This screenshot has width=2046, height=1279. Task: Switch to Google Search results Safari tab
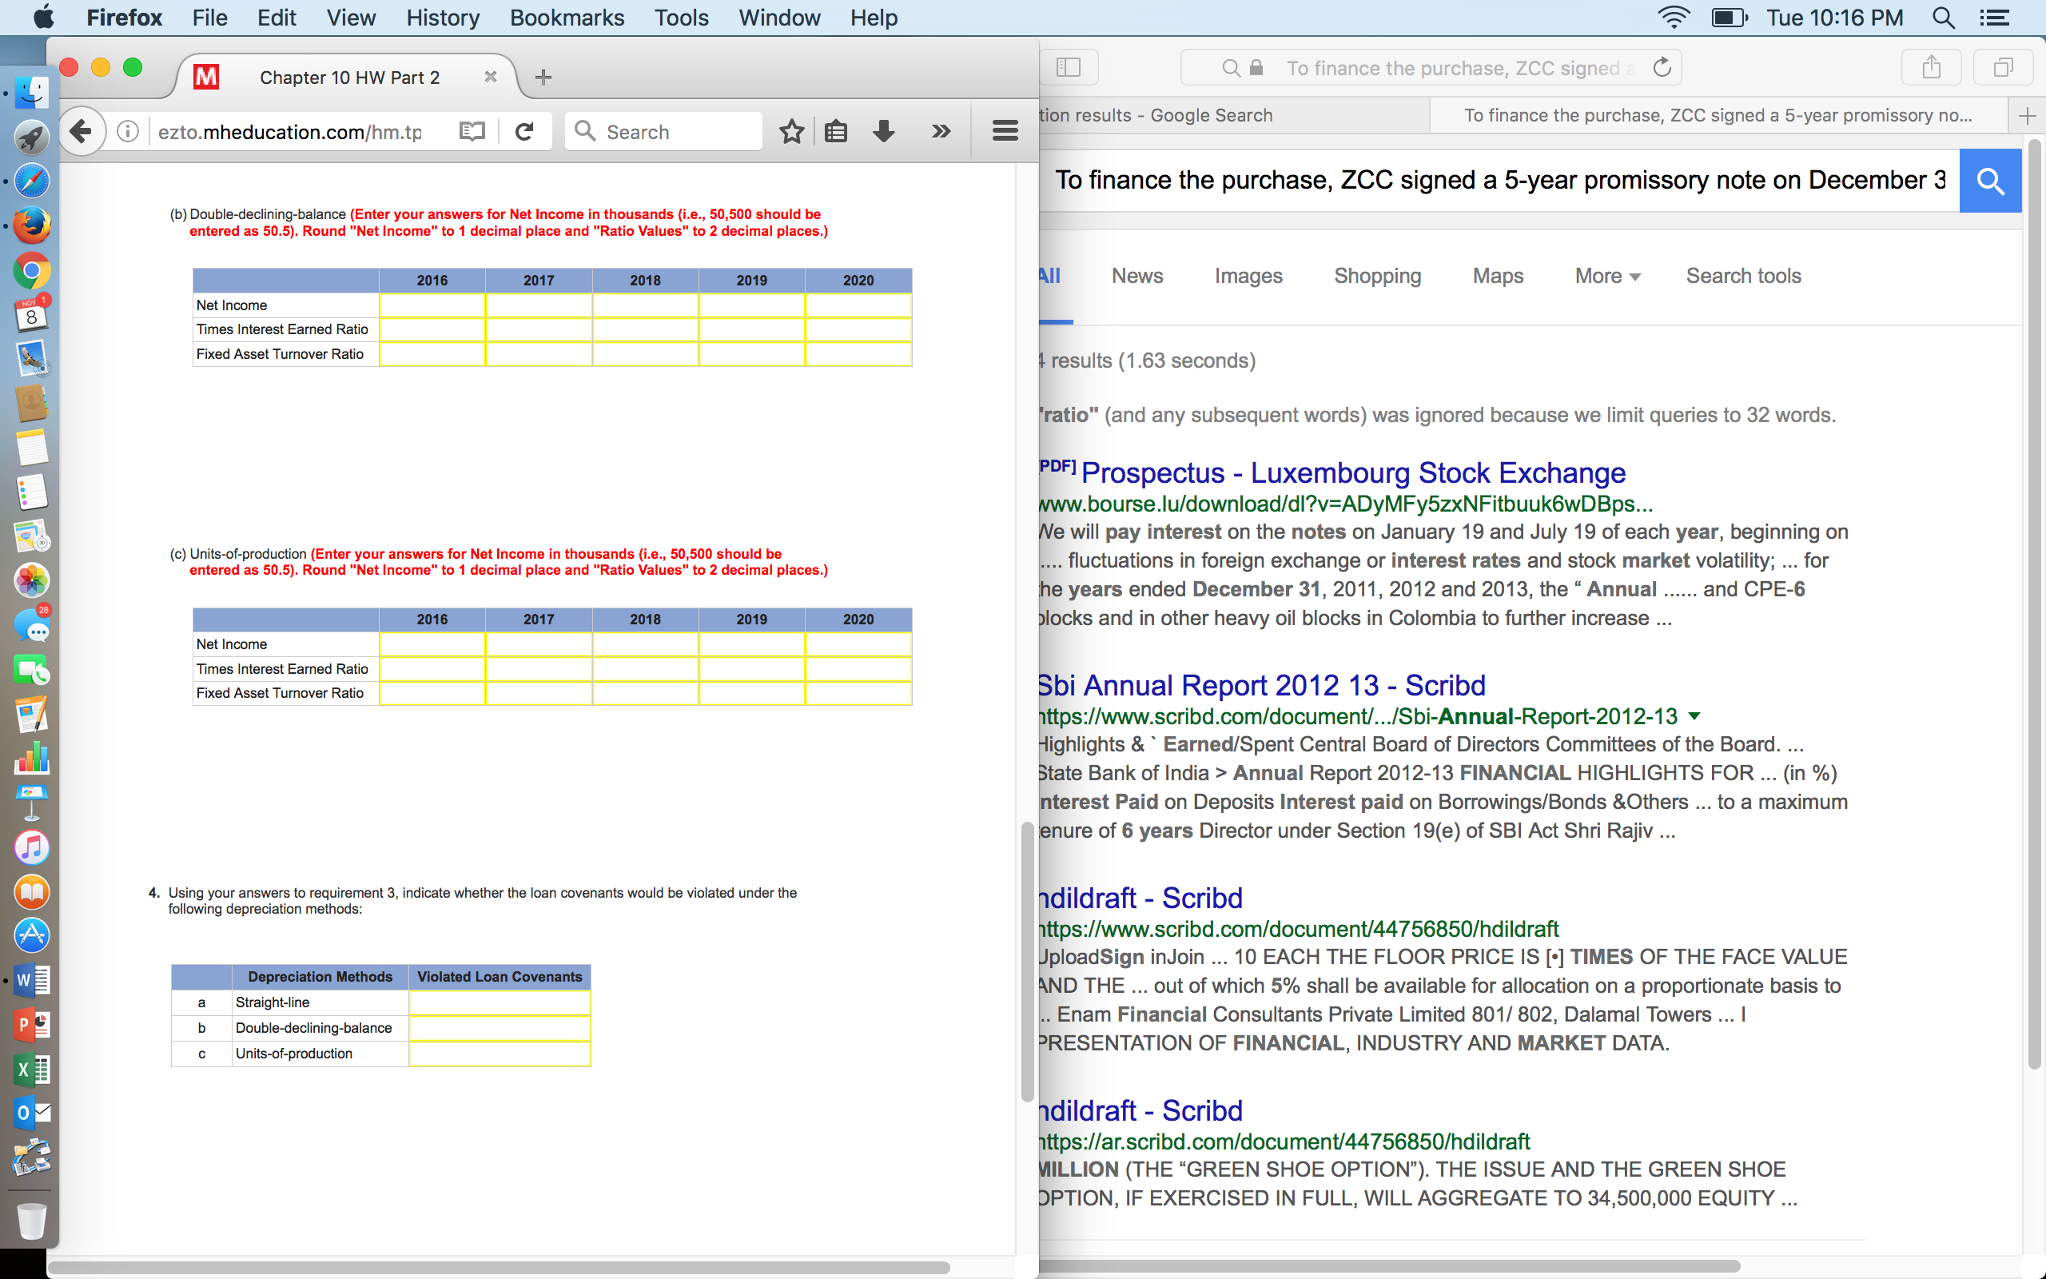1234,116
